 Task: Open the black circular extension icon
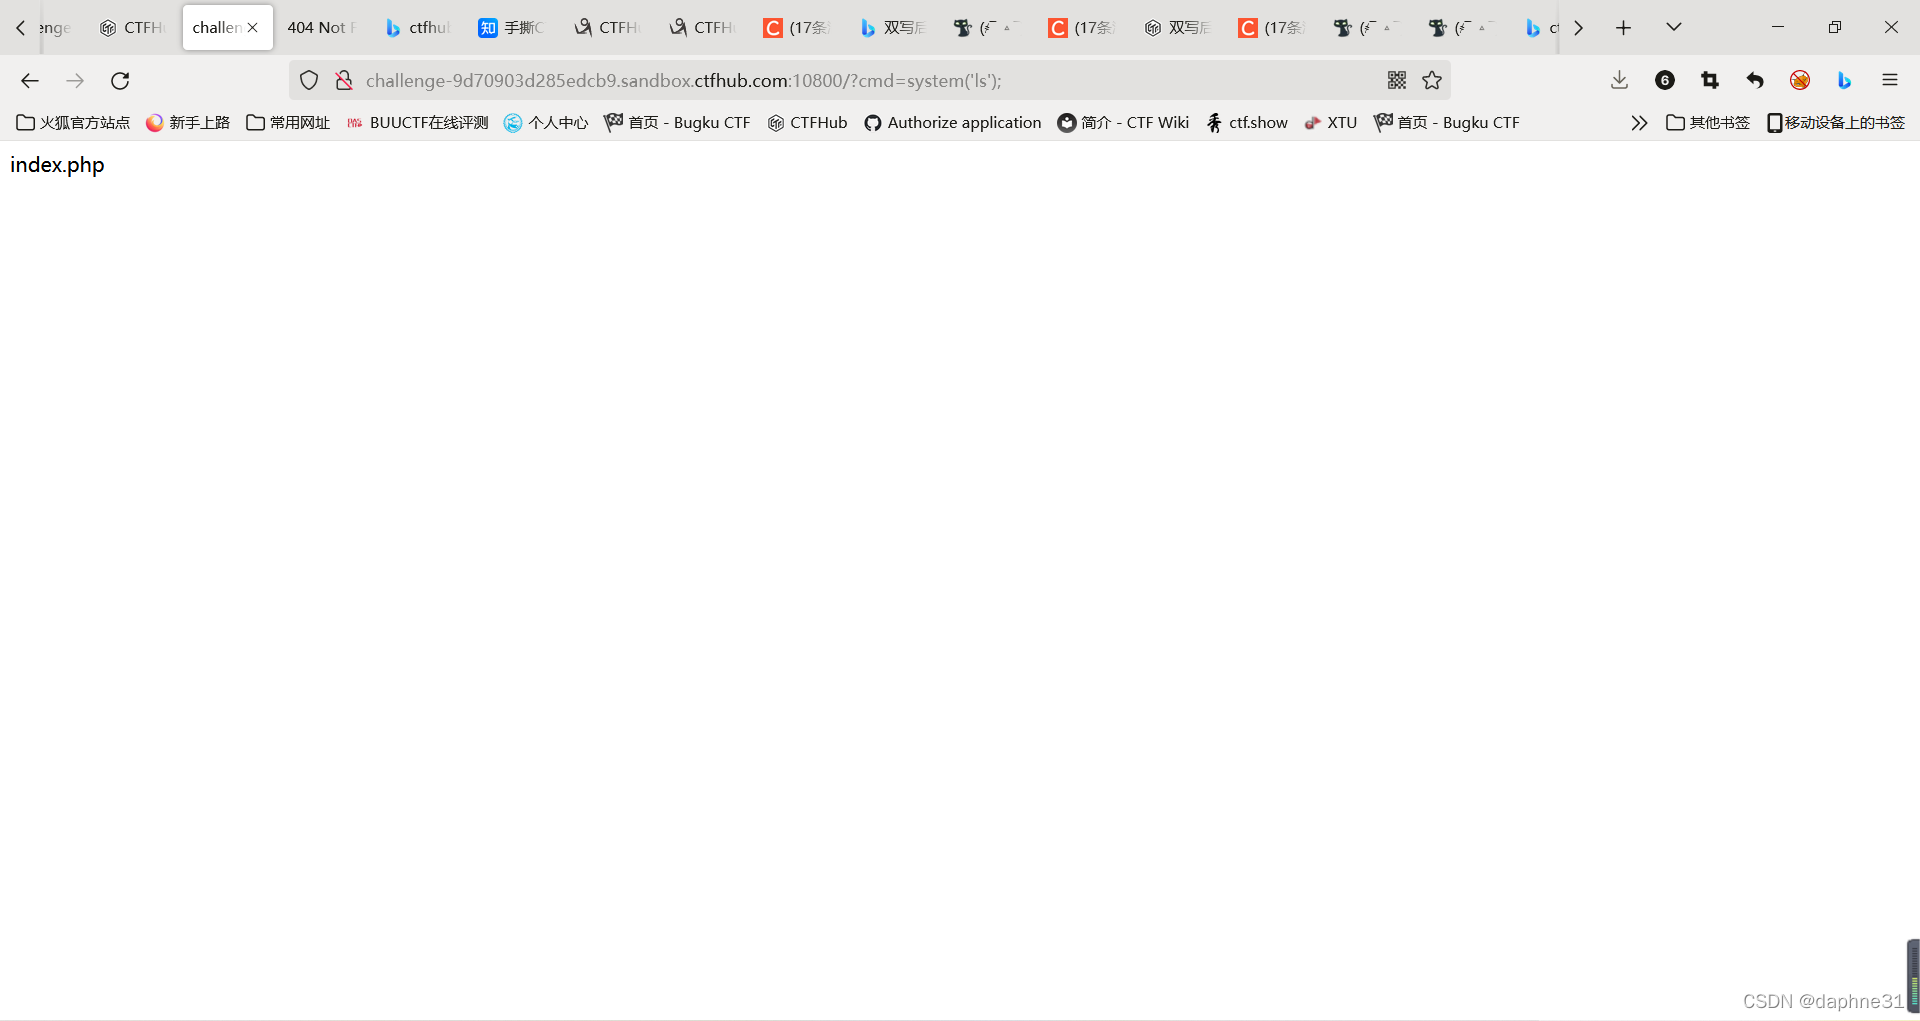1665,81
